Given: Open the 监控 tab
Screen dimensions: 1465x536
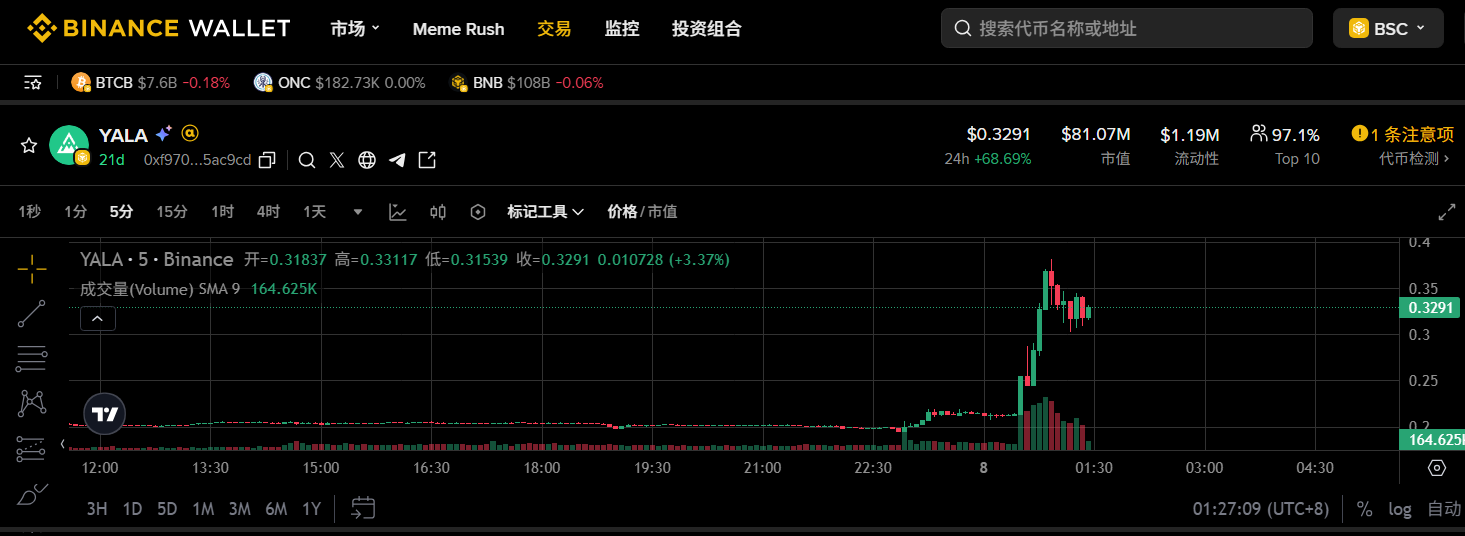Looking at the screenshot, I should point(622,28).
